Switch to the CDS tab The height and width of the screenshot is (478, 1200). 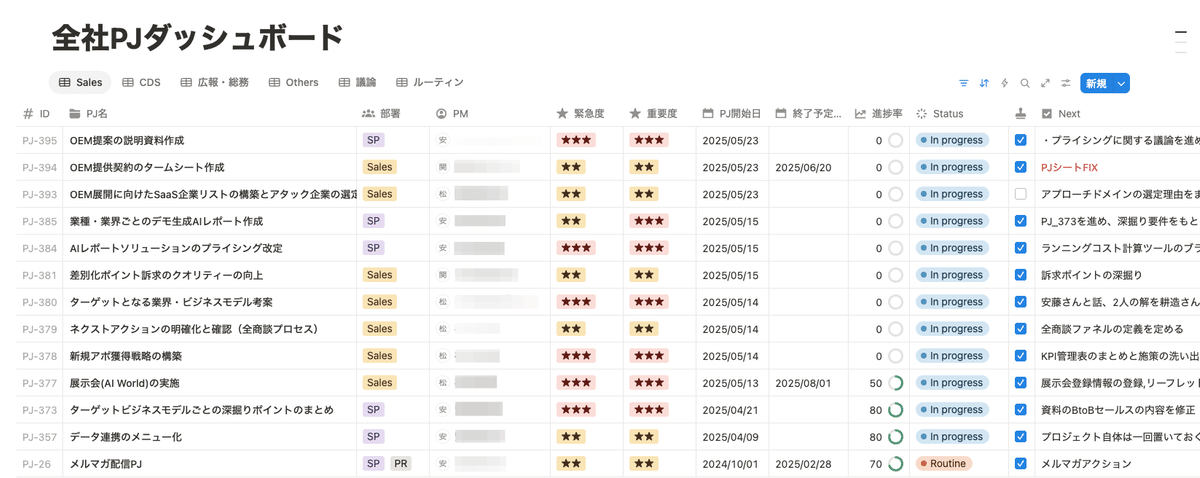point(141,83)
